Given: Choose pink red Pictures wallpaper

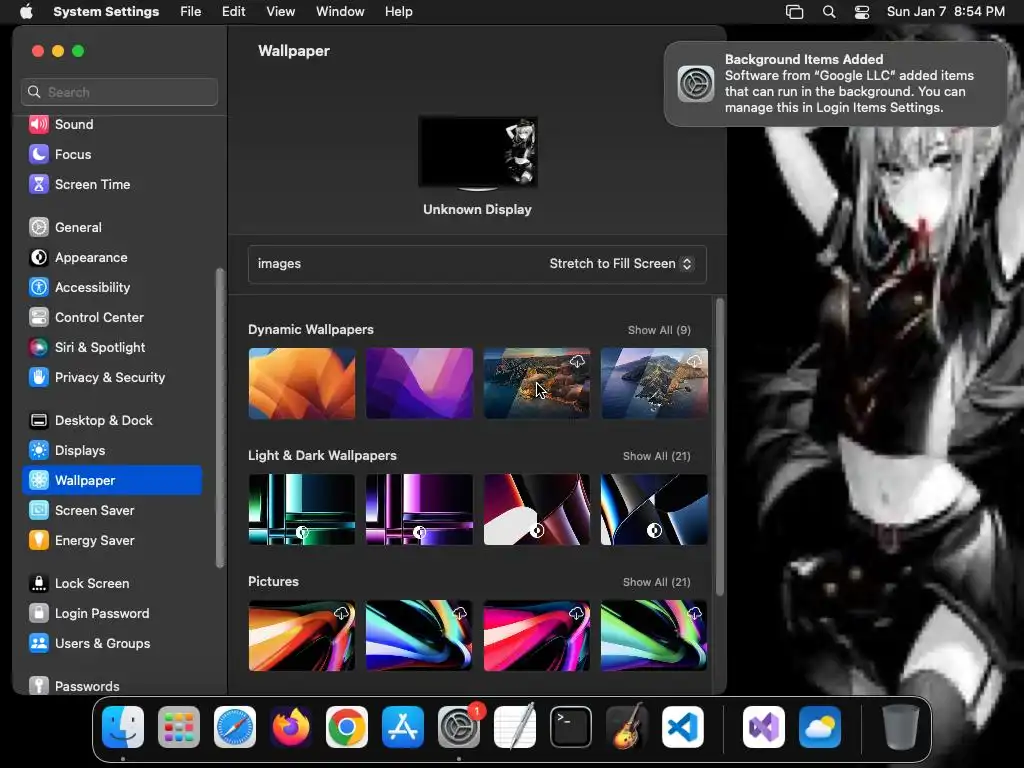Looking at the screenshot, I should coord(537,635).
